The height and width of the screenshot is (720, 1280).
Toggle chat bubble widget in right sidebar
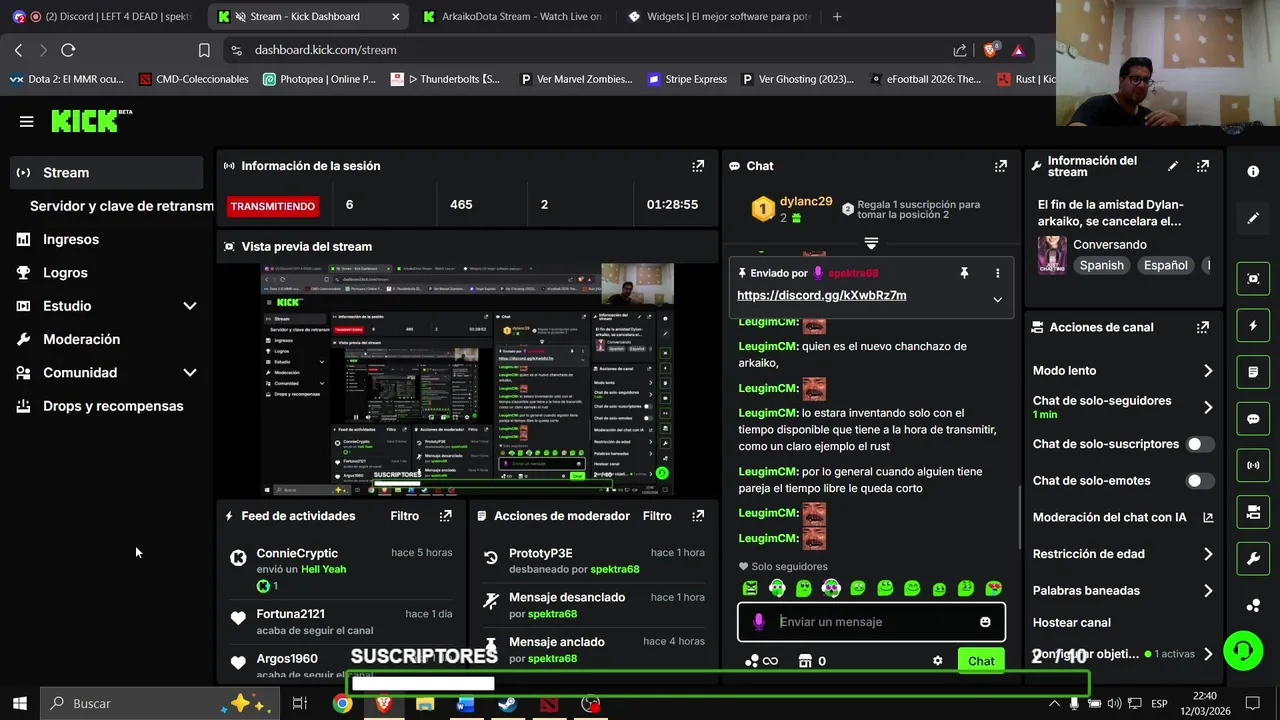pyautogui.click(x=1253, y=419)
